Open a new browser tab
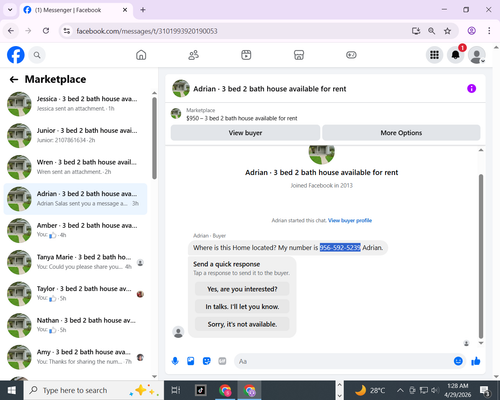 [143, 10]
